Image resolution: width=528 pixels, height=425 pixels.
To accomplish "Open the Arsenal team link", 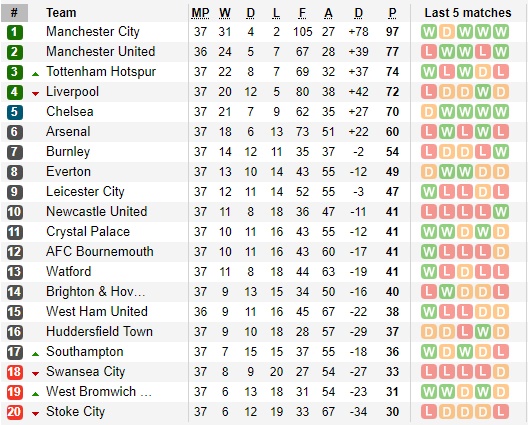I will pyautogui.click(x=68, y=132).
